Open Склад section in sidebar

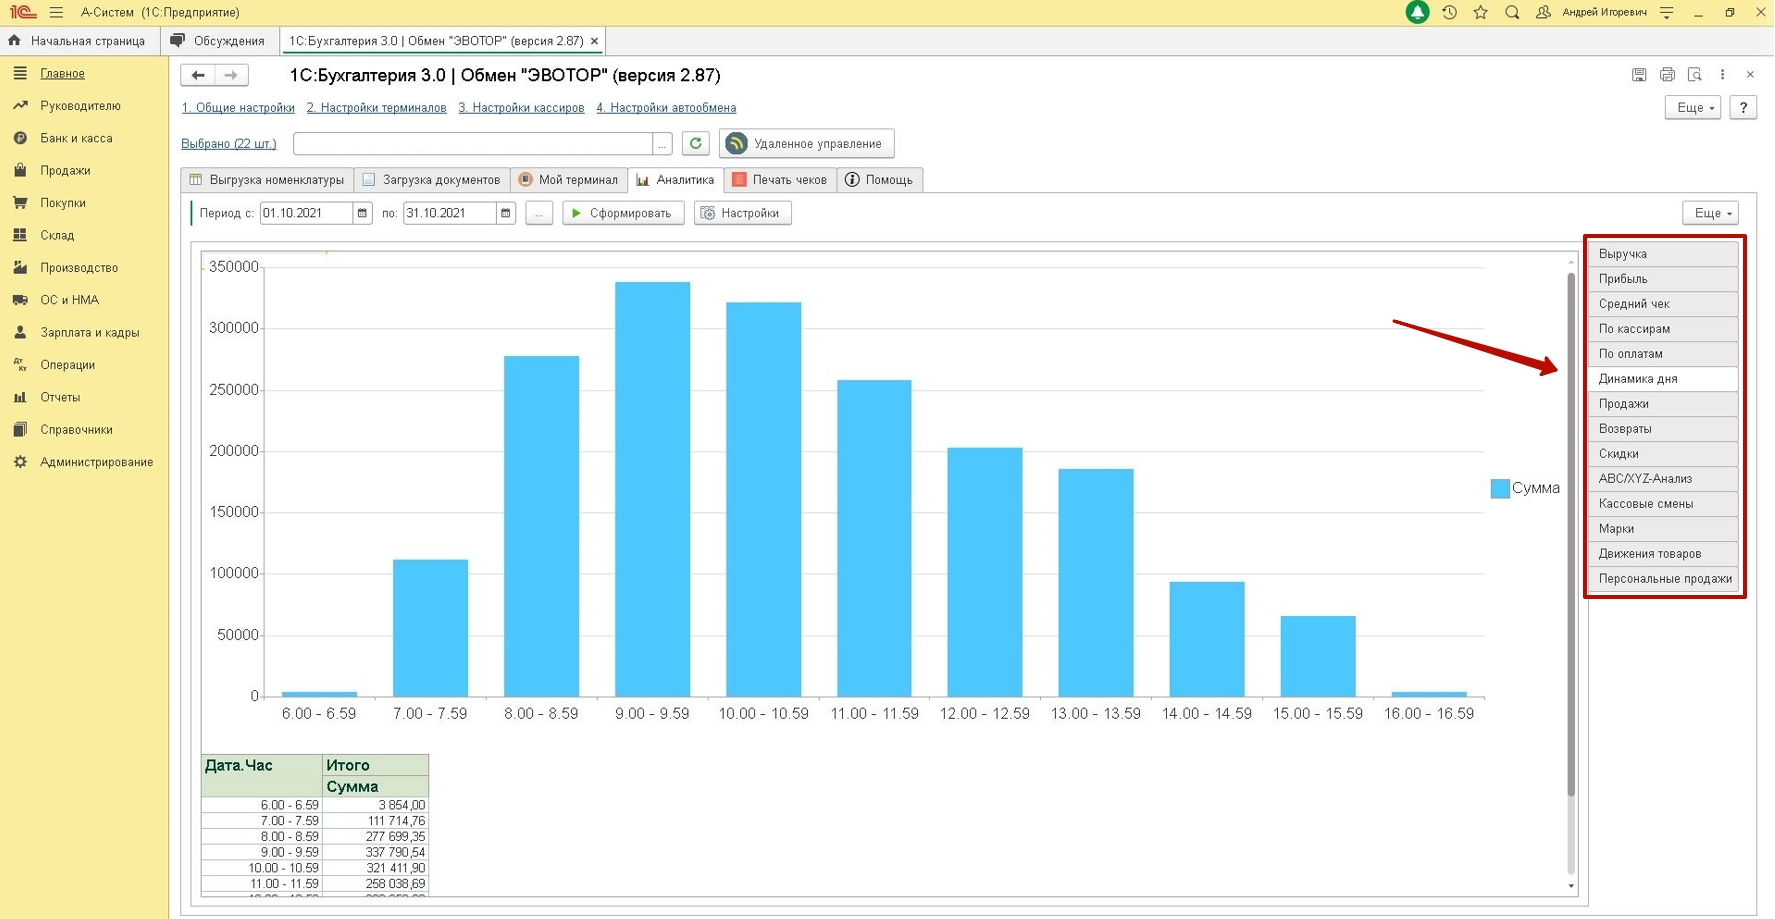(x=57, y=236)
